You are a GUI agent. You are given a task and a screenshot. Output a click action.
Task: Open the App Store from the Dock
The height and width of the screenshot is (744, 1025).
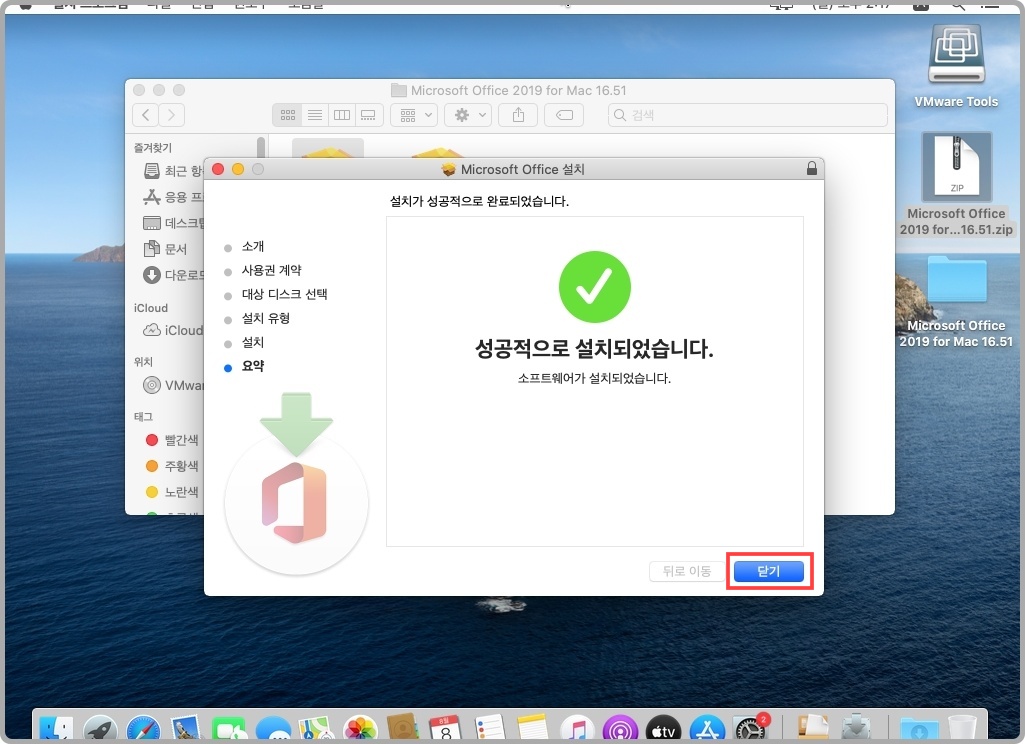(707, 727)
